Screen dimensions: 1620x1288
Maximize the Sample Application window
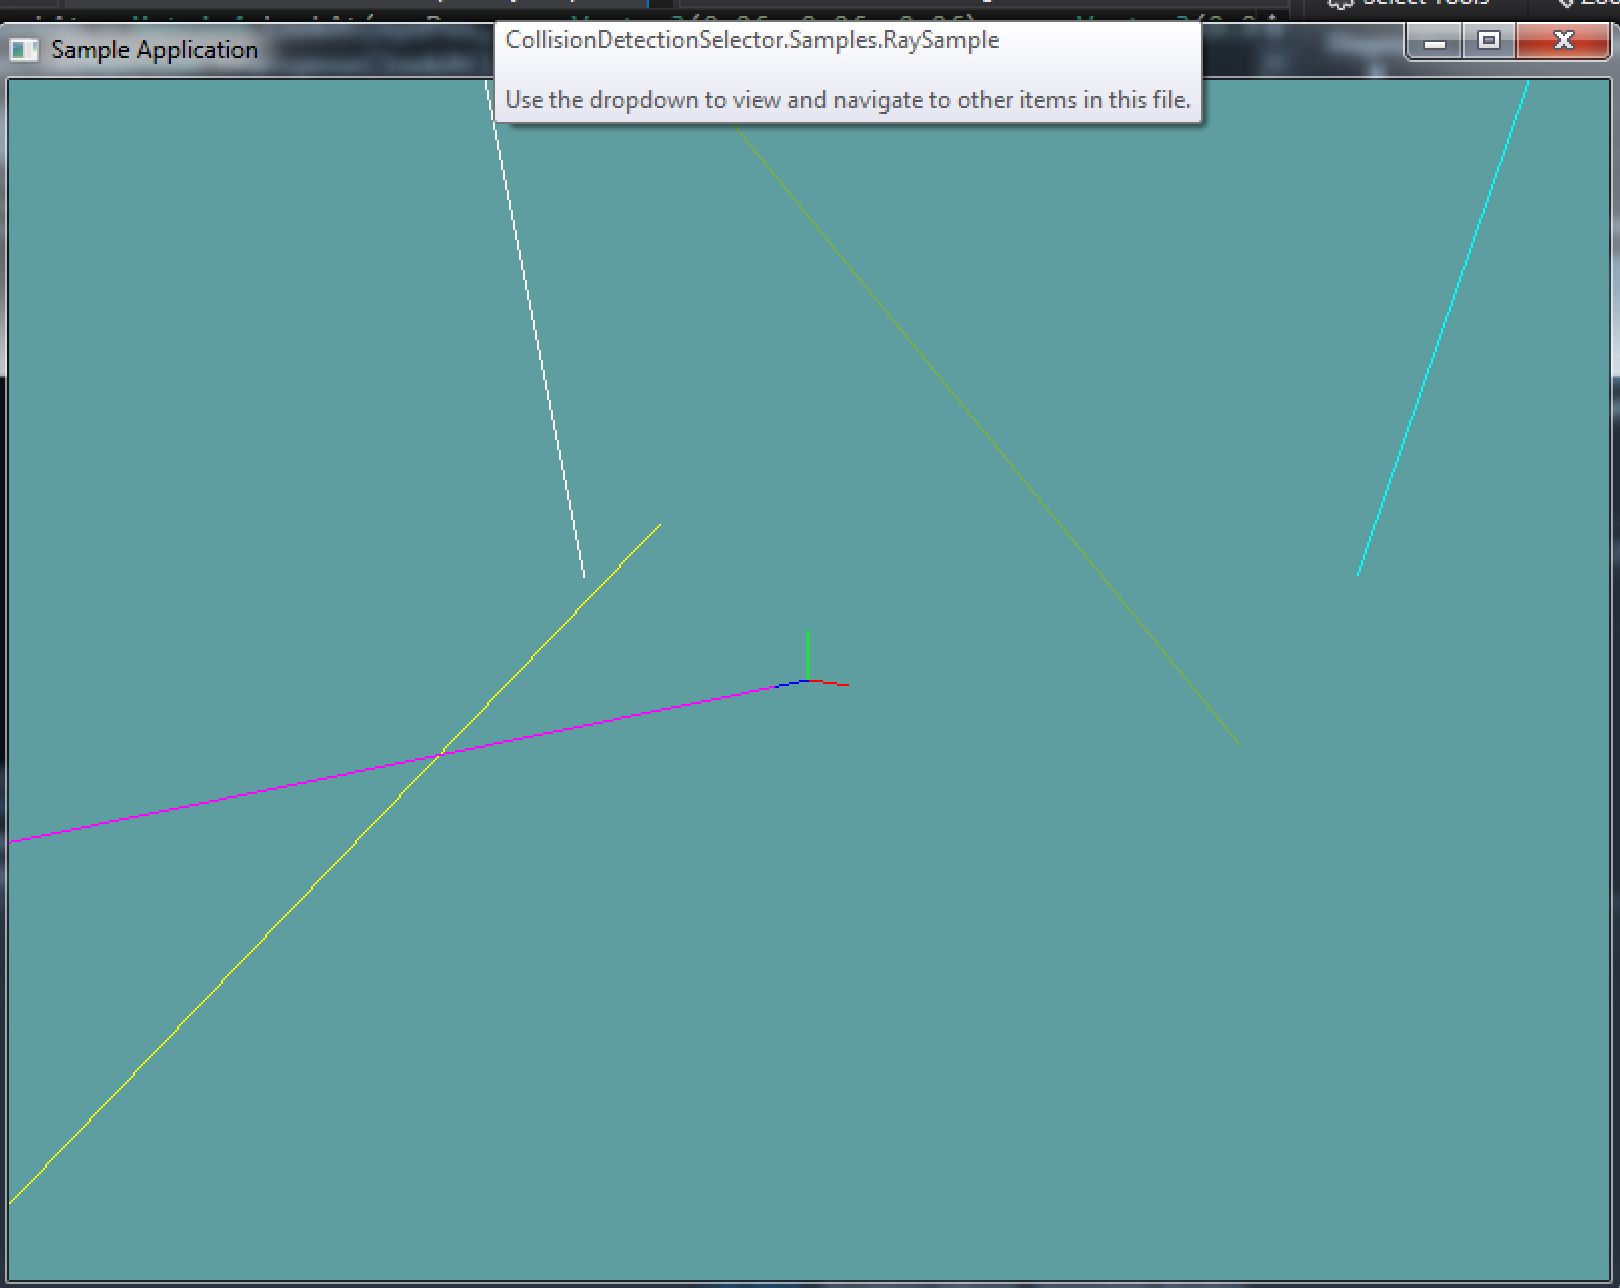pyautogui.click(x=1489, y=41)
